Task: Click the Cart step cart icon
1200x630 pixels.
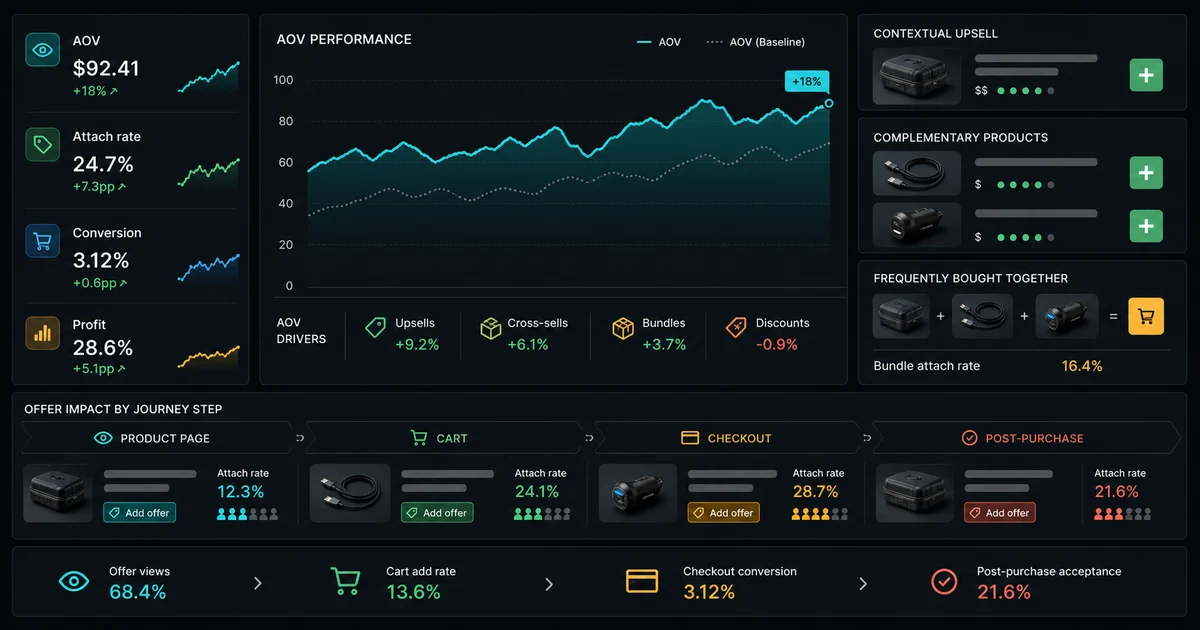Action: [419, 438]
